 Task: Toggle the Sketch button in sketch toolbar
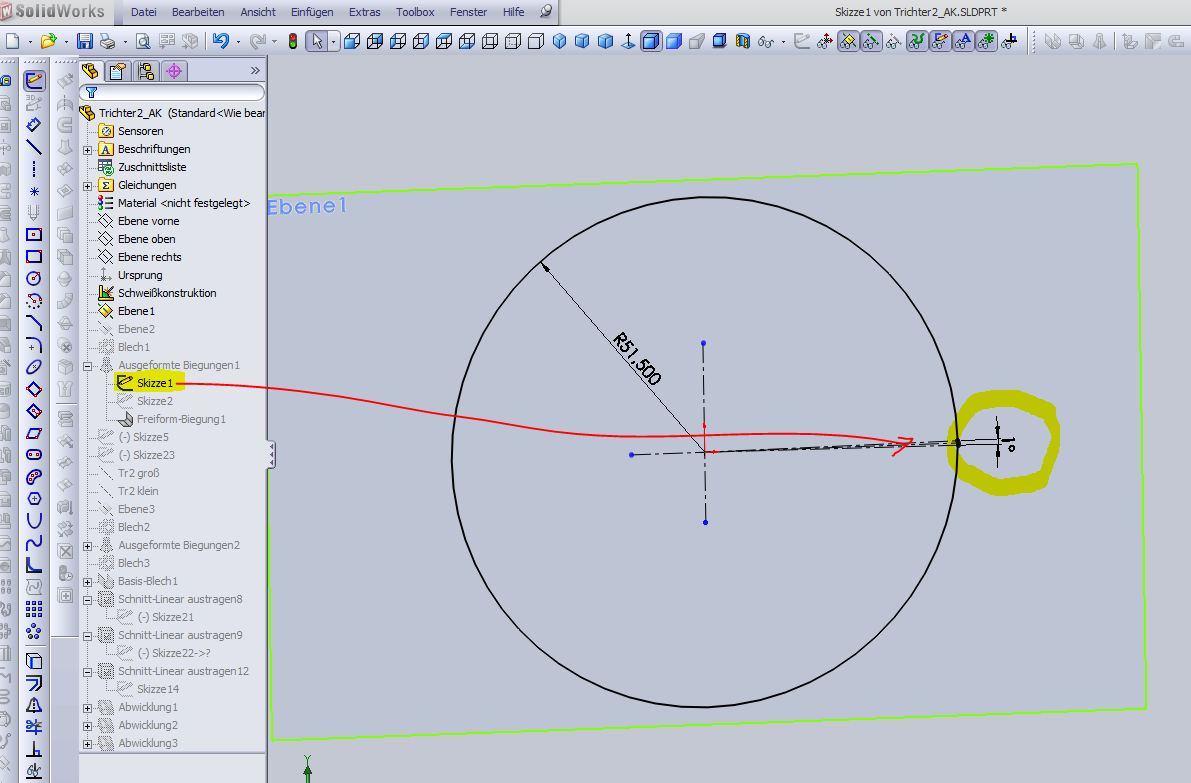point(34,81)
